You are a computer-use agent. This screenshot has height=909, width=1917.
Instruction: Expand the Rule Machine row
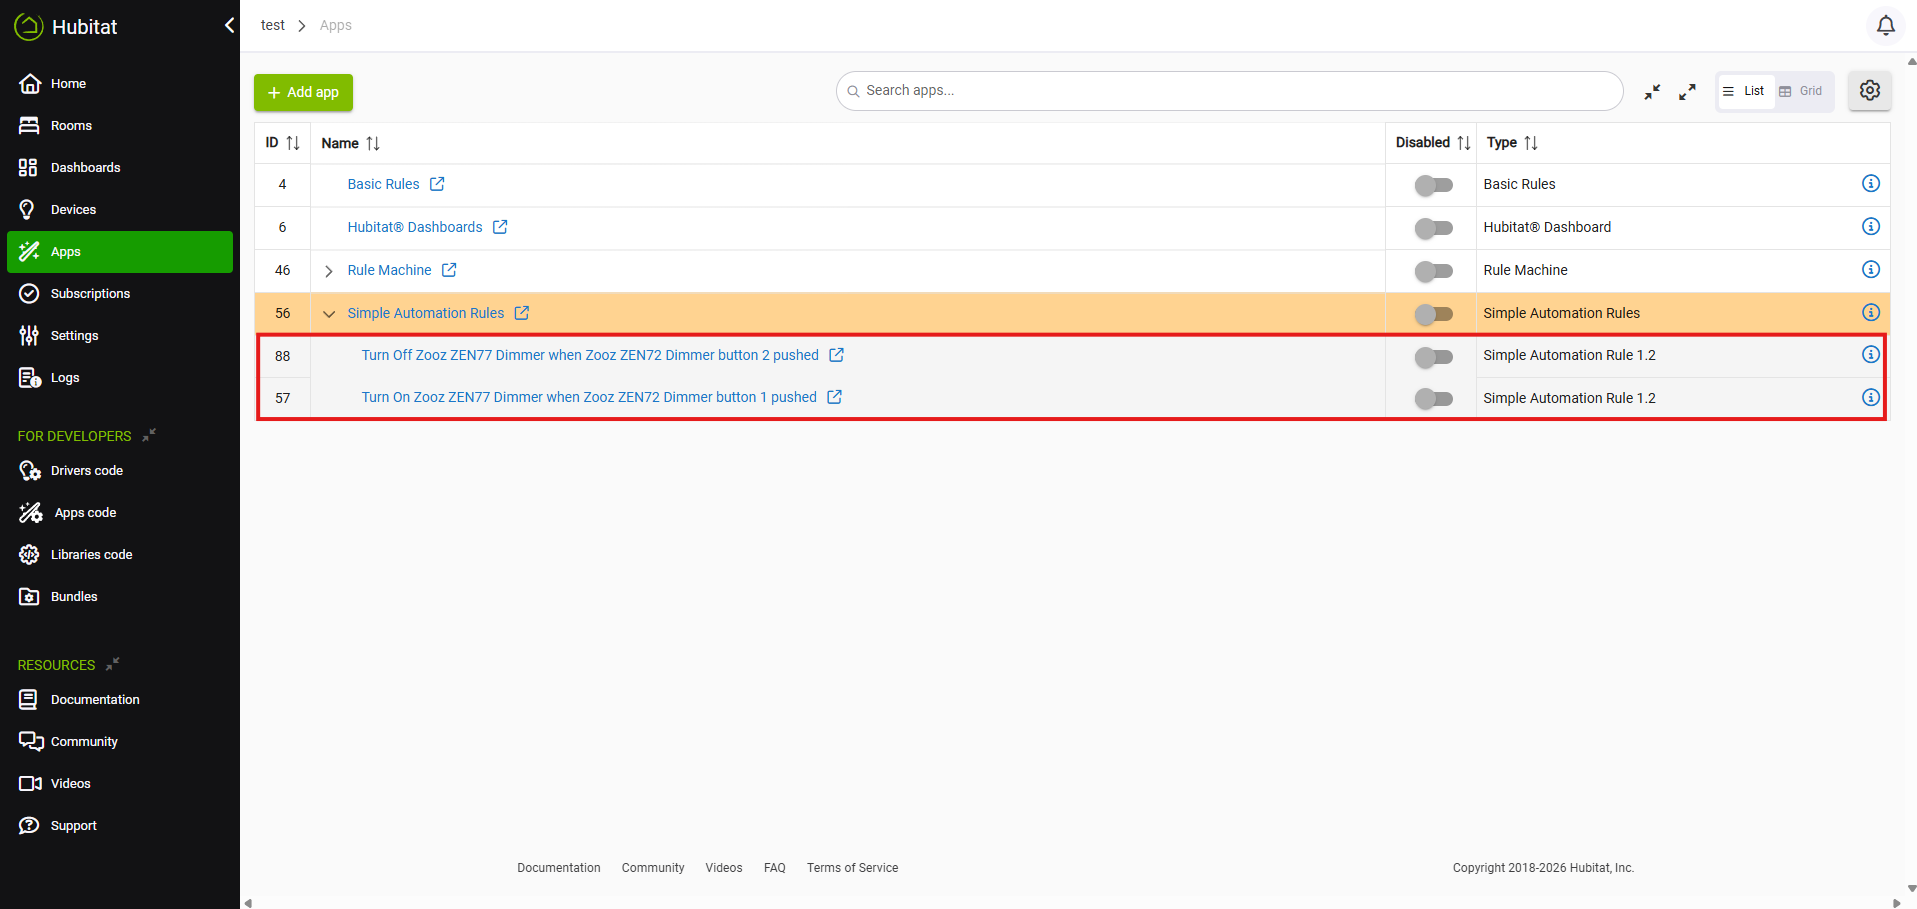329,271
